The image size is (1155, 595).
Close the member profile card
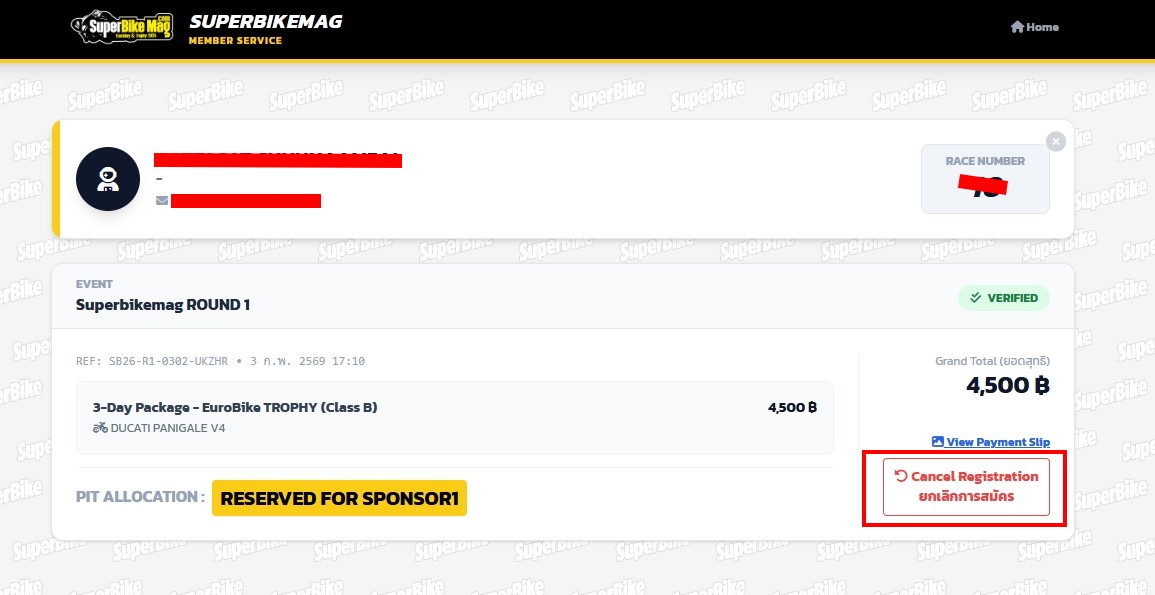[1056, 142]
